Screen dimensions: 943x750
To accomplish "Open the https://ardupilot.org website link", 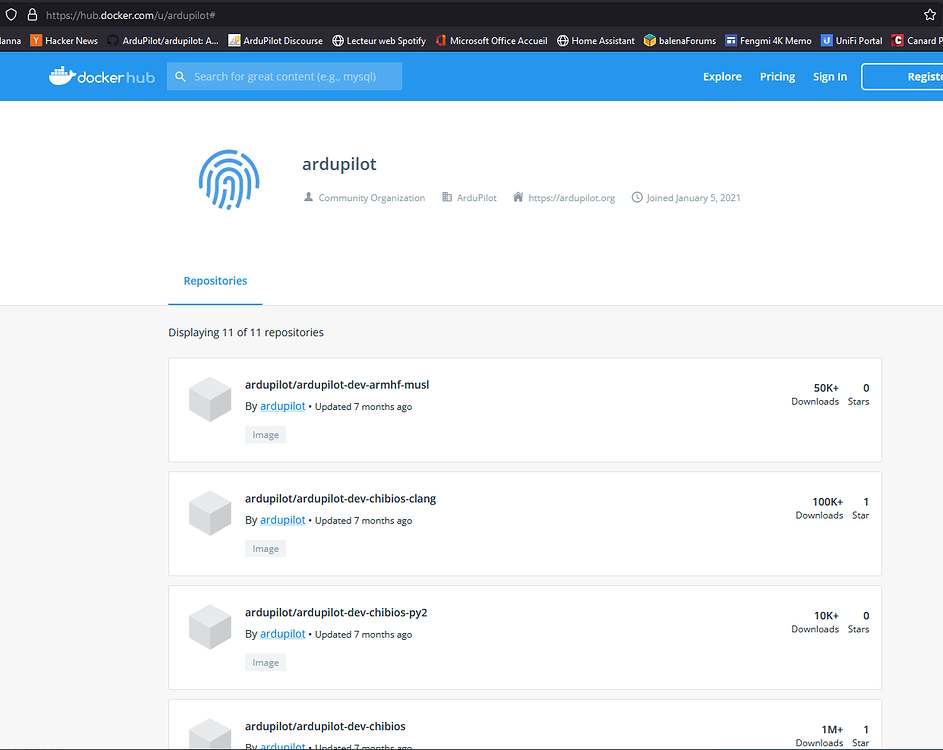I will (571, 197).
